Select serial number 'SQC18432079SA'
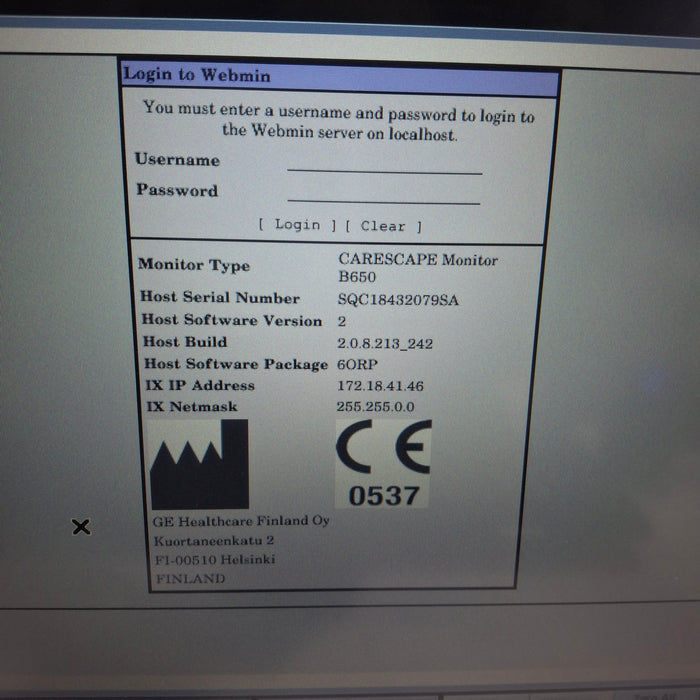Screen dimensions: 700x700 [x=398, y=299]
